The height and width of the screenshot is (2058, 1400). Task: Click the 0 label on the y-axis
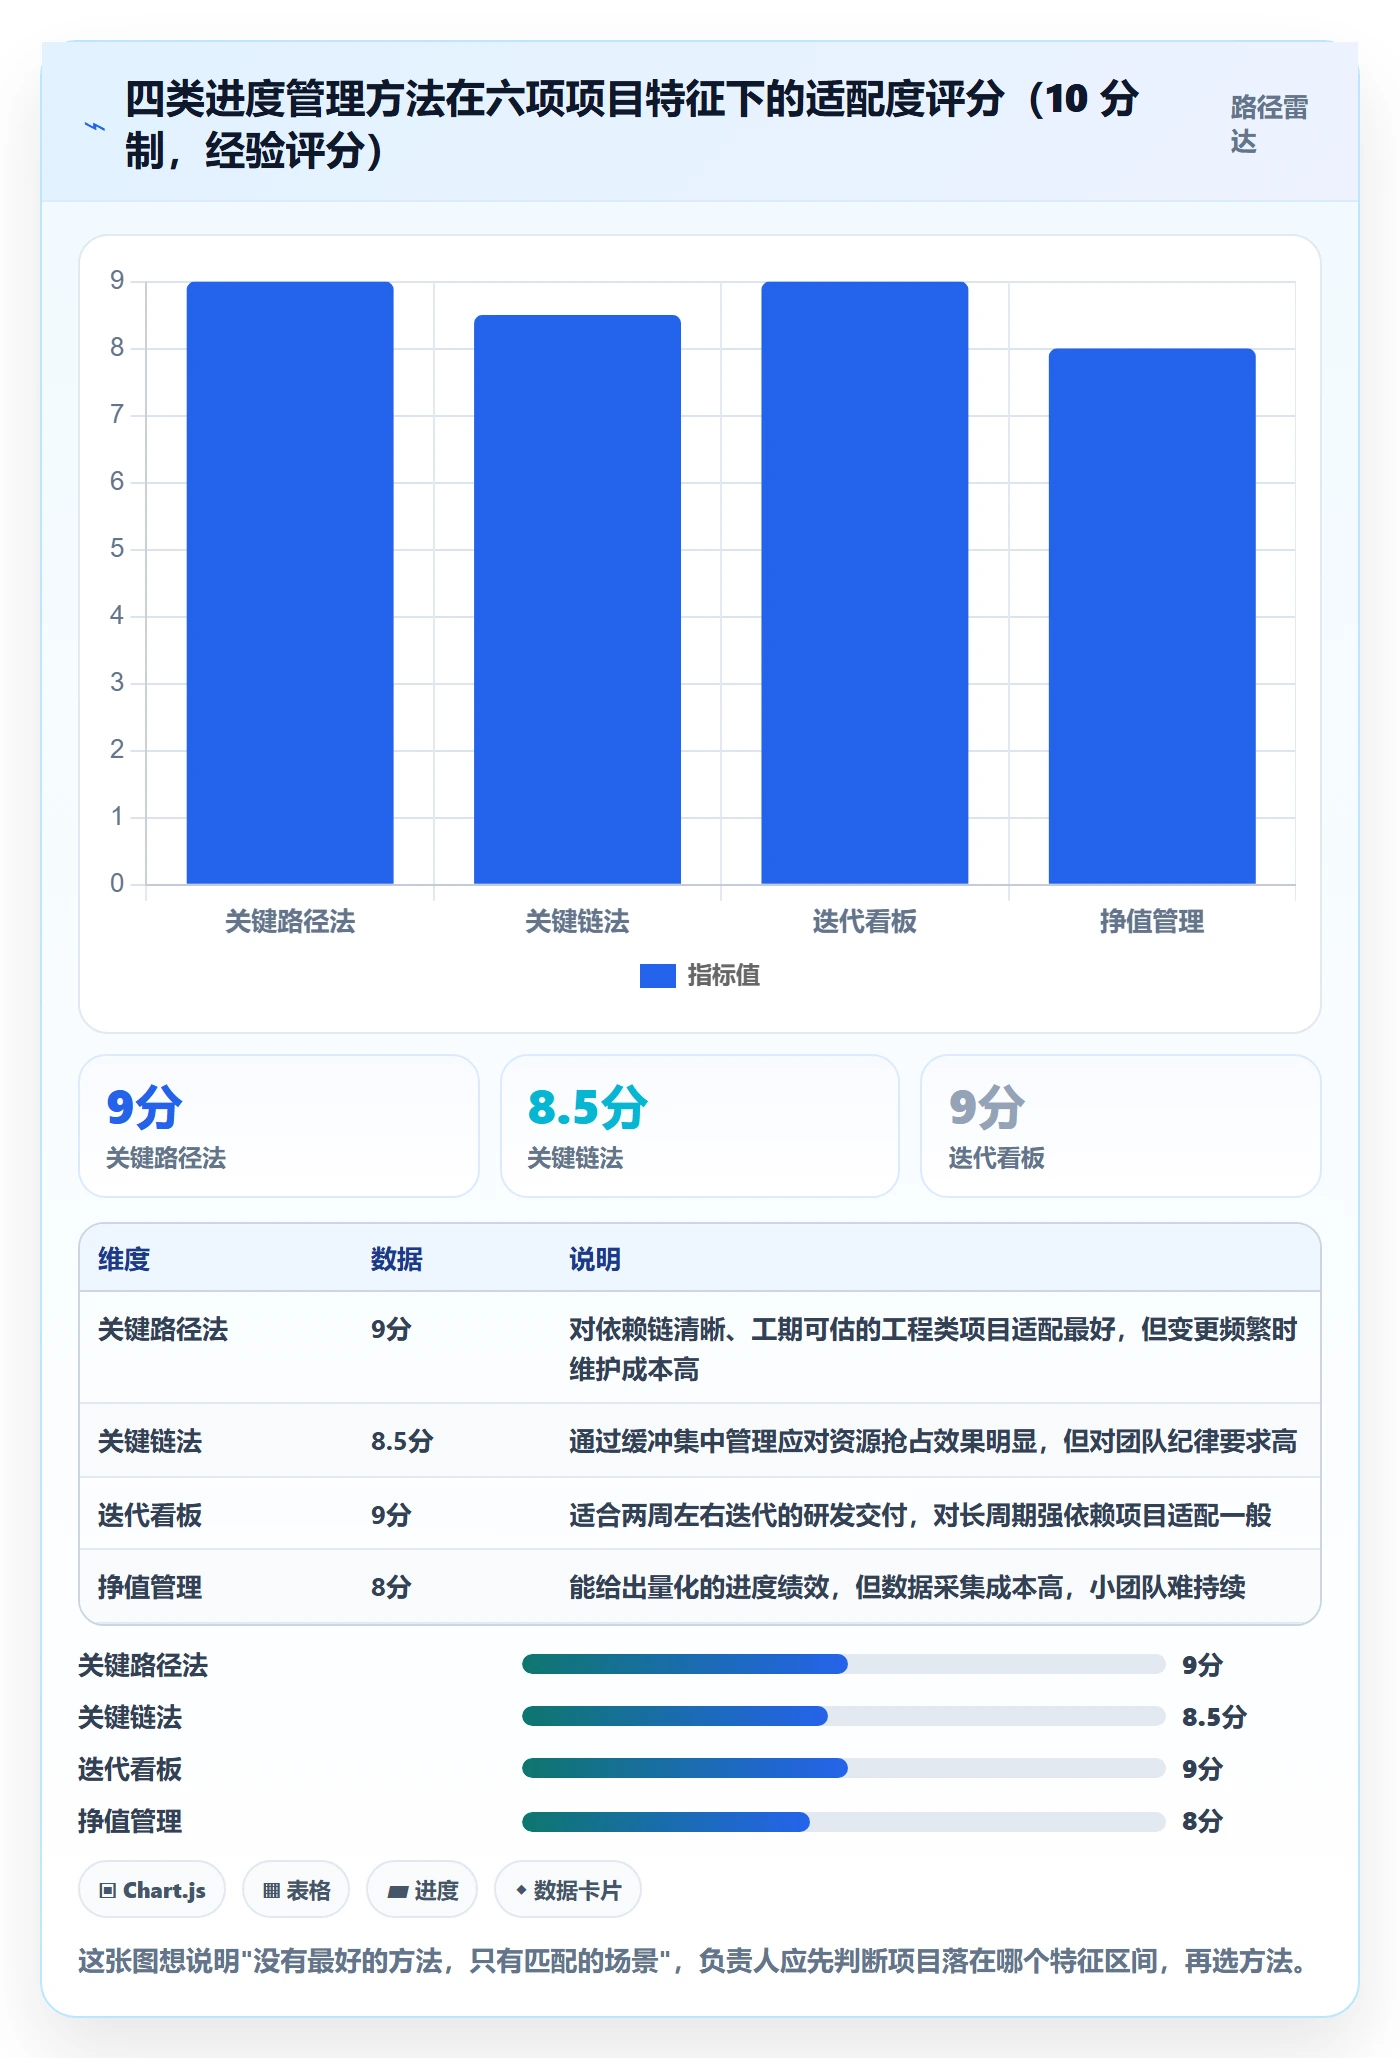[117, 883]
